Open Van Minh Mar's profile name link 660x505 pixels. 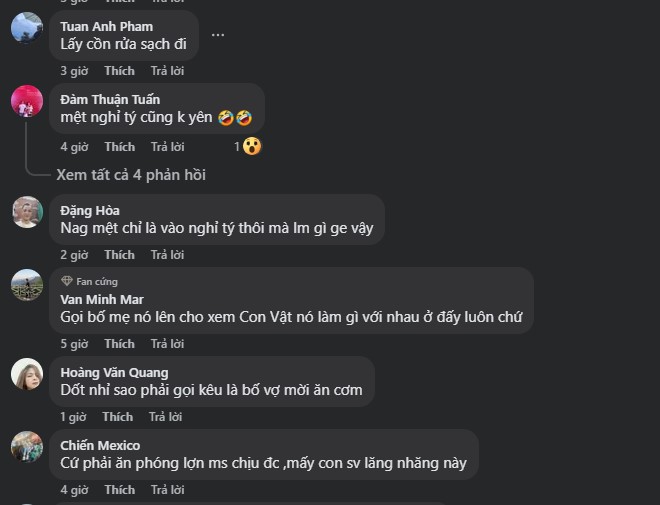coord(102,300)
